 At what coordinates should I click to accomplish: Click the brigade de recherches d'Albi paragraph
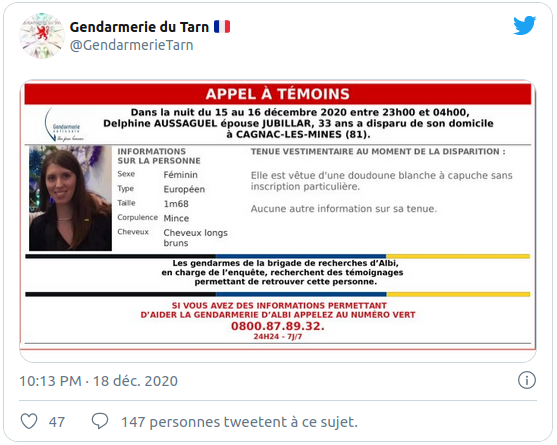tap(282, 272)
